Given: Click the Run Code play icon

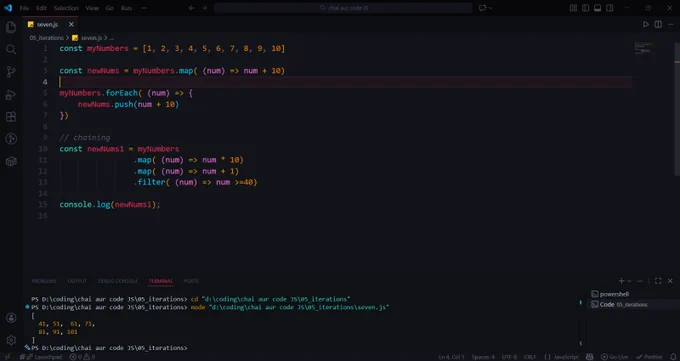Looking at the screenshot, I should point(646,24).
